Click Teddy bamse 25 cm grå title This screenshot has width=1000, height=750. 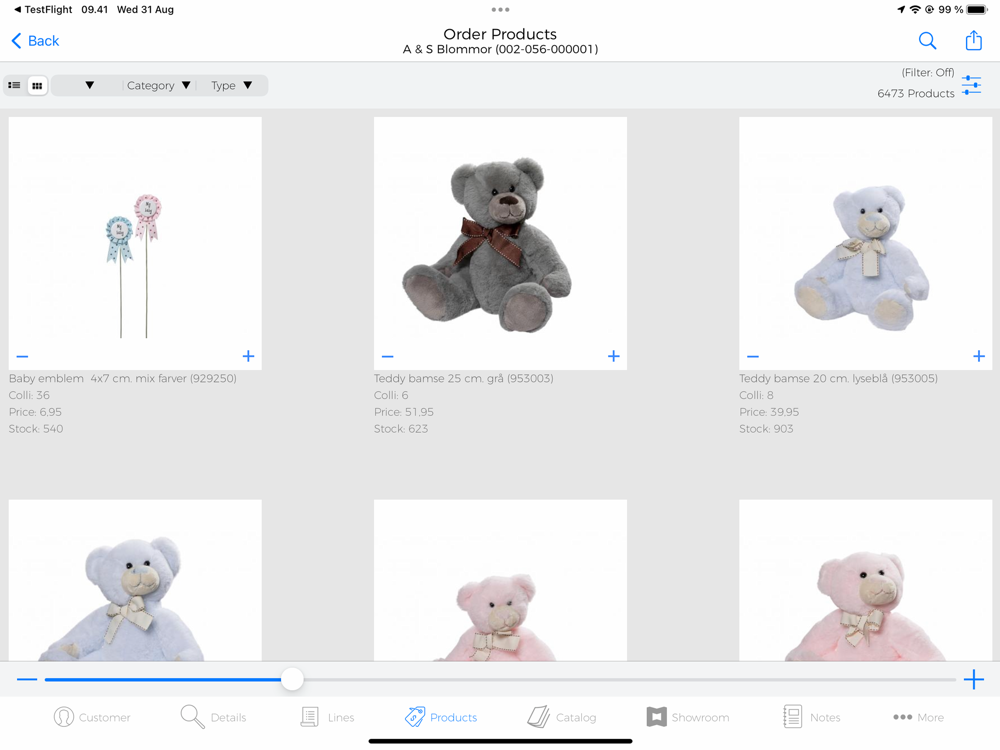pos(464,378)
